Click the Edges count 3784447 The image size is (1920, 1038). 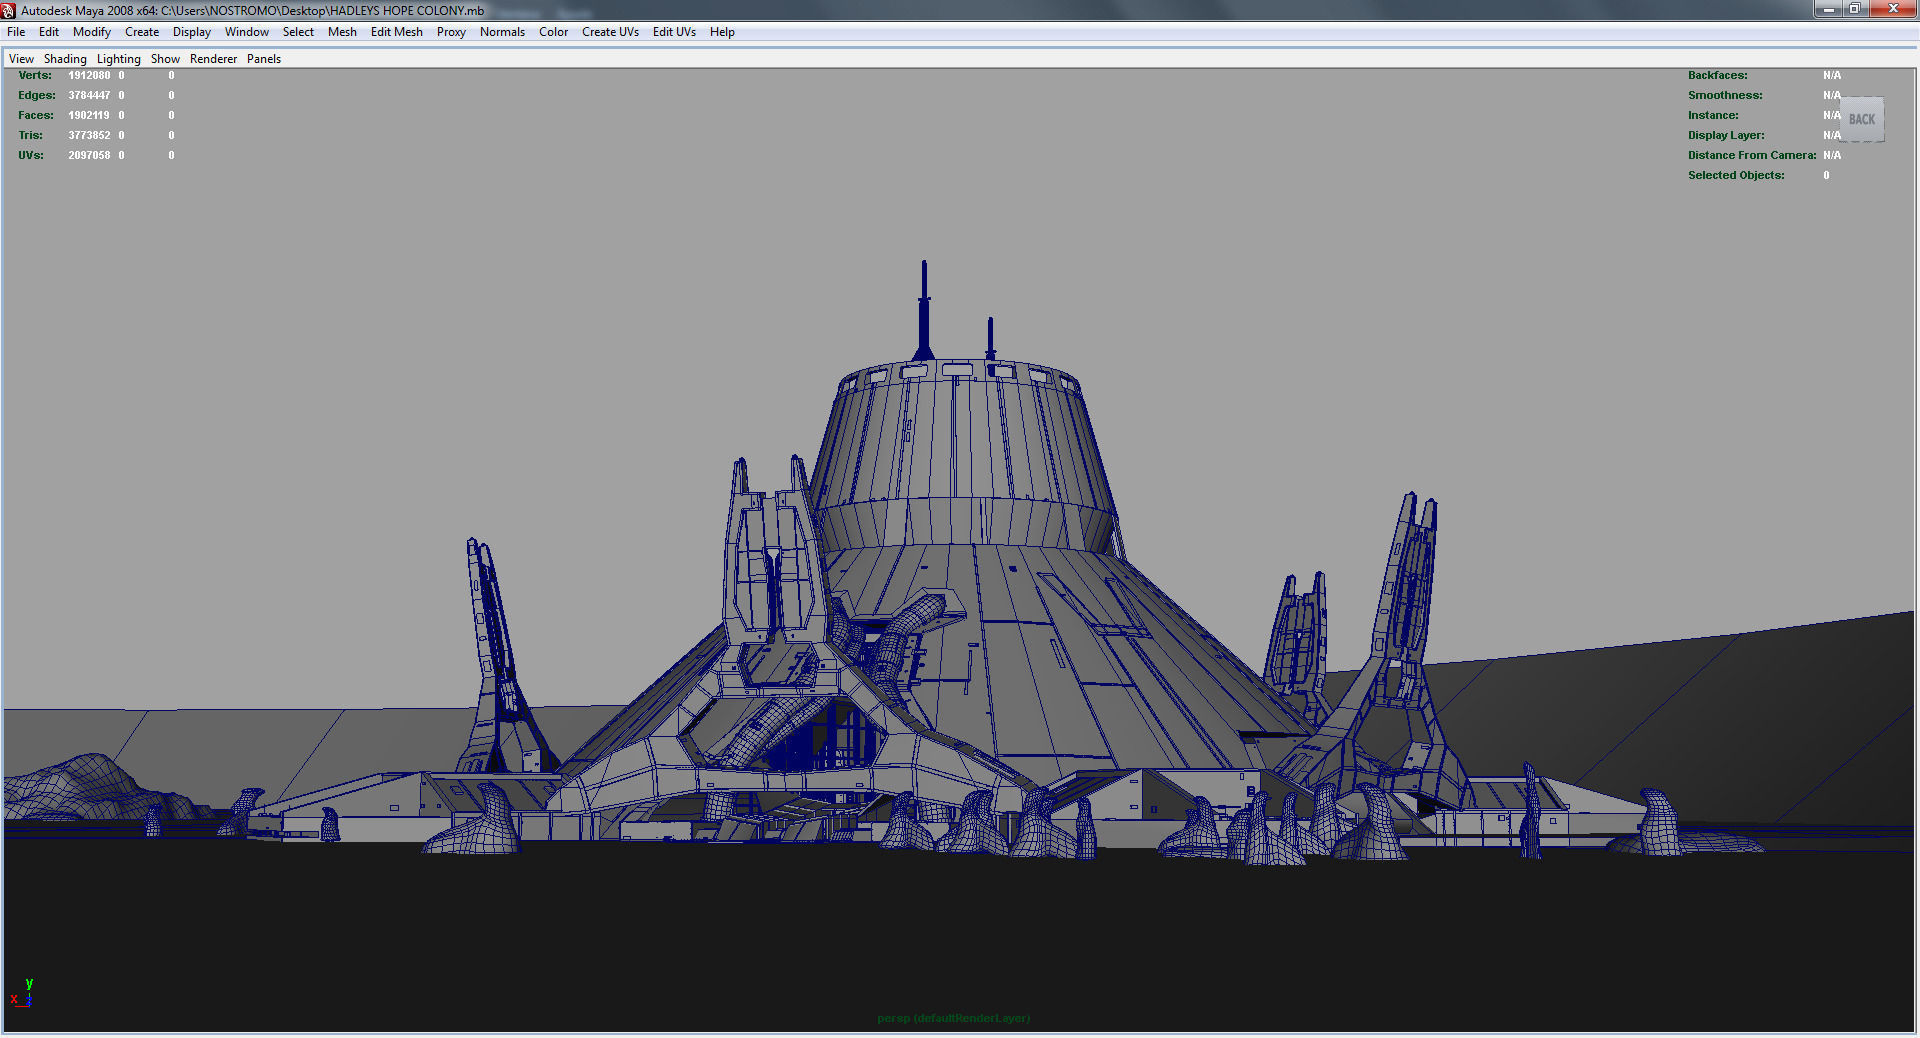click(89, 96)
